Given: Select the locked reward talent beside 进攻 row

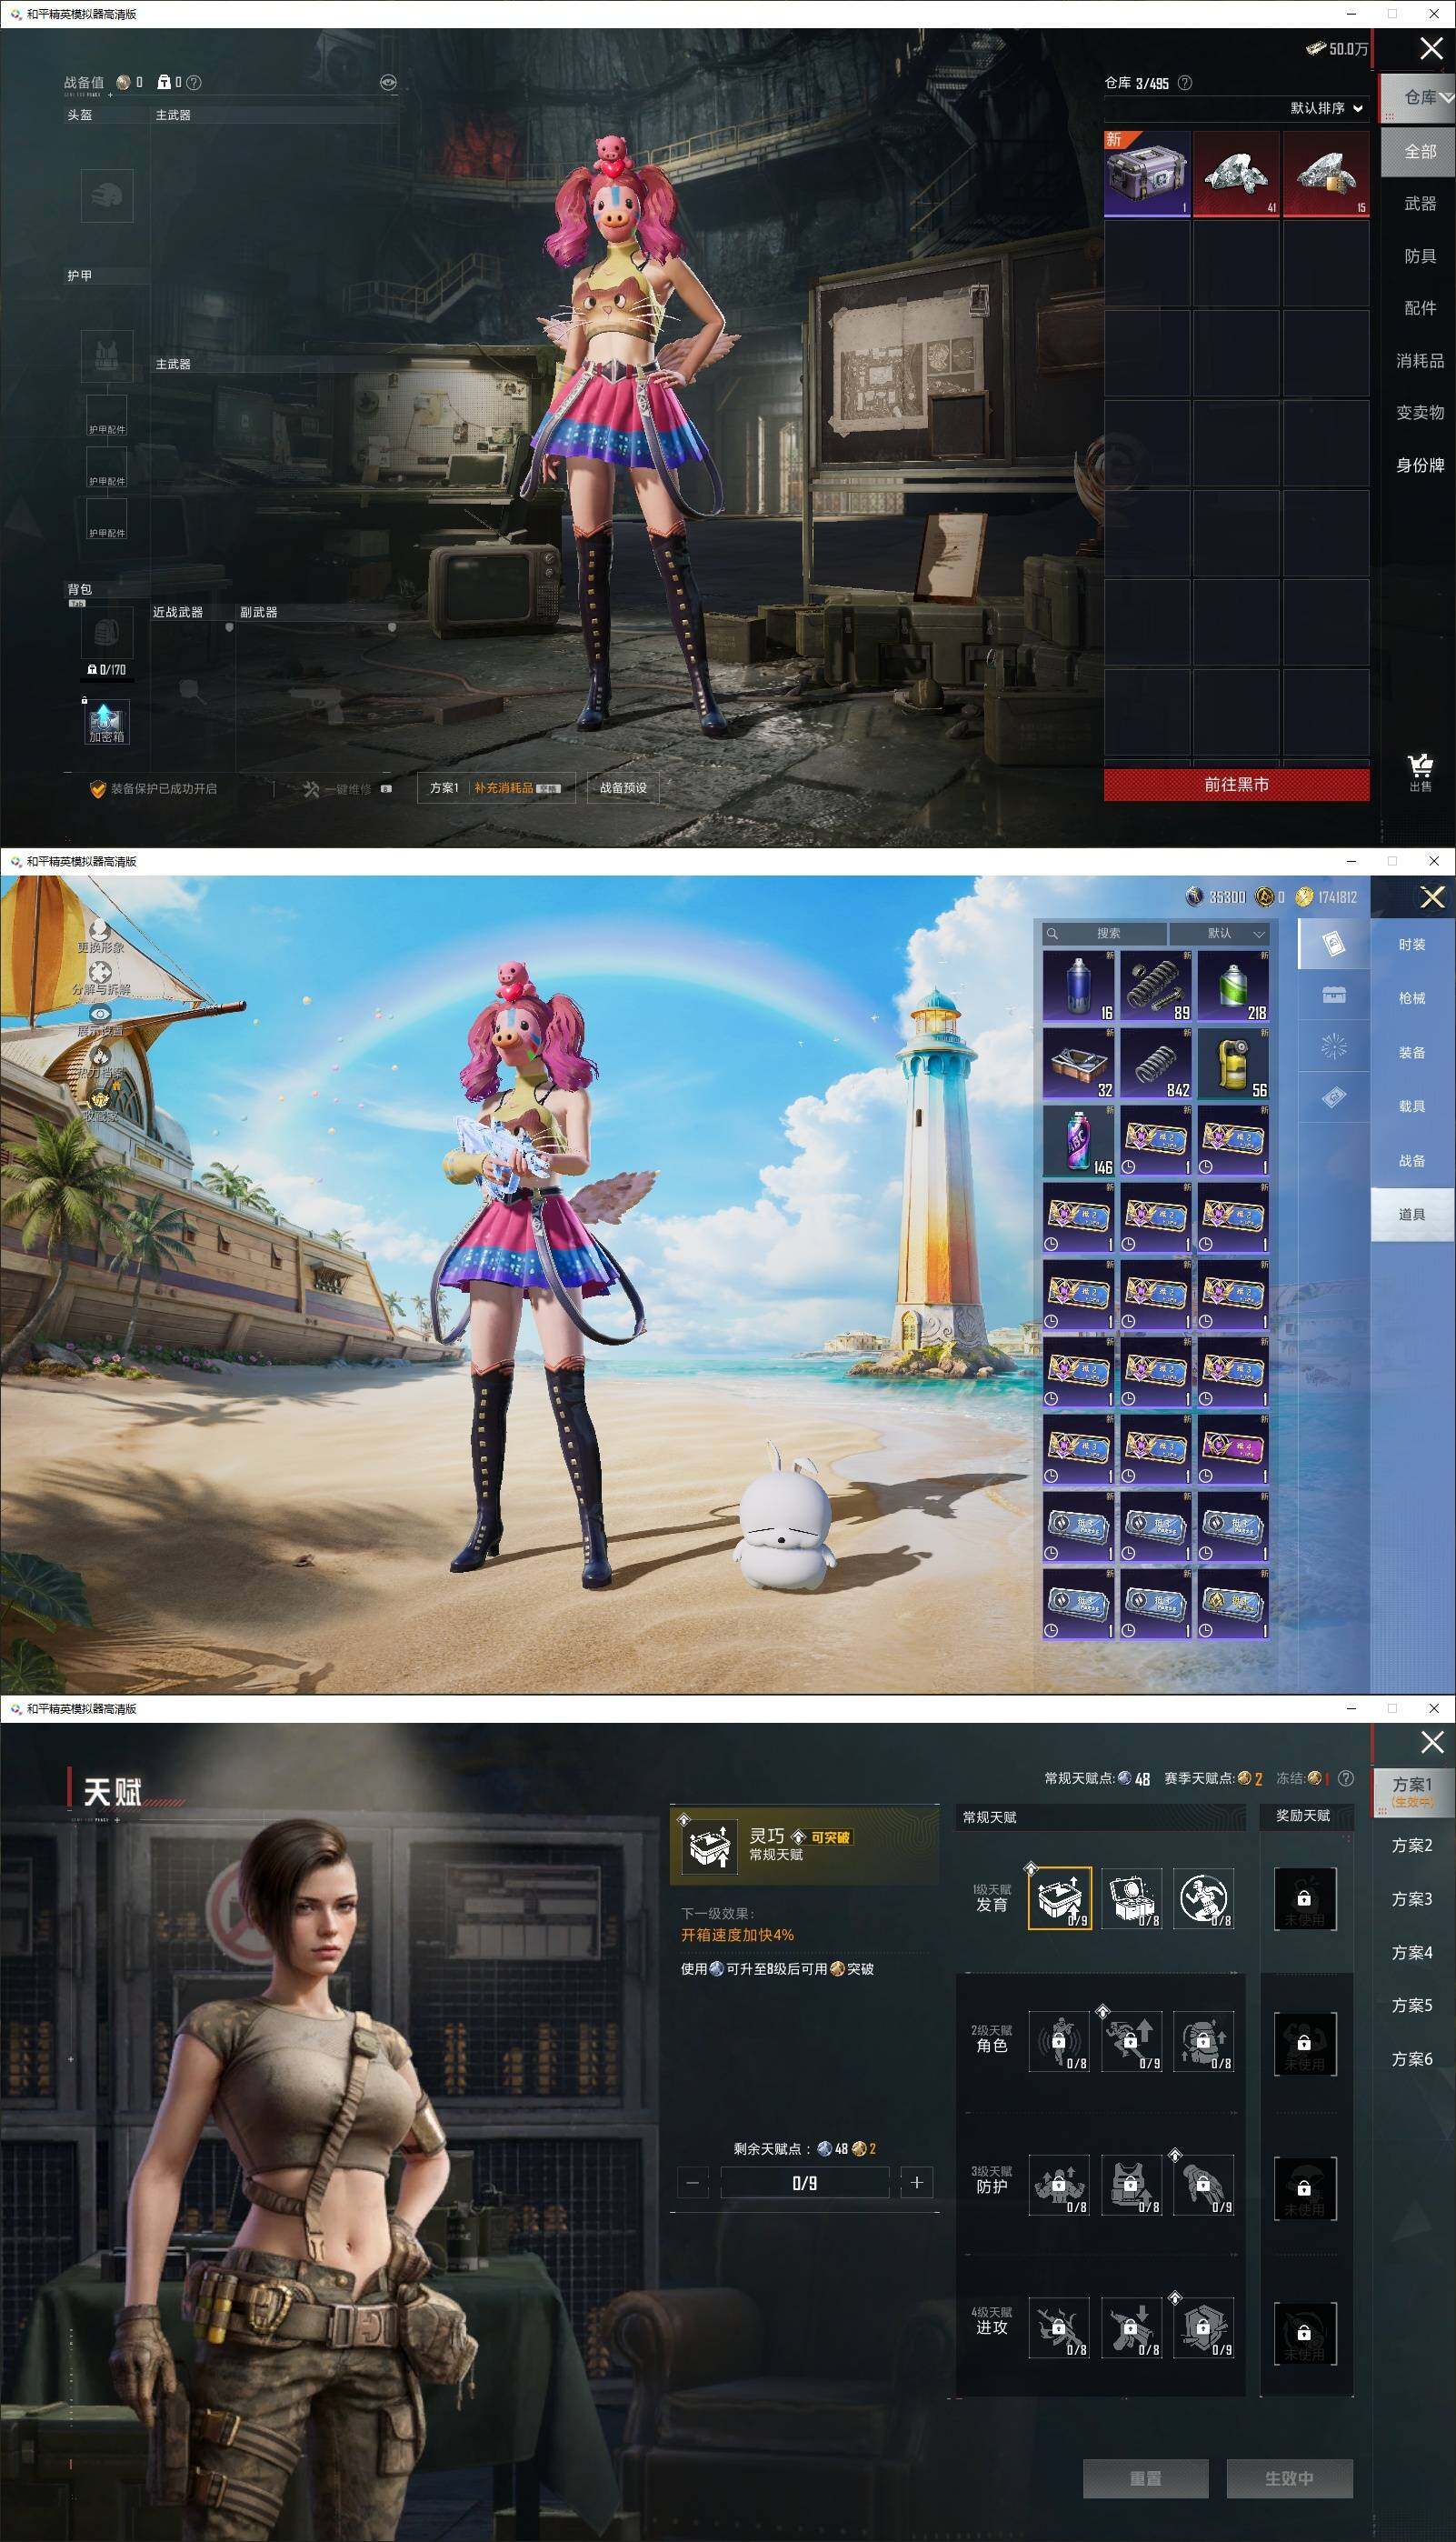Looking at the screenshot, I should point(1304,2332).
